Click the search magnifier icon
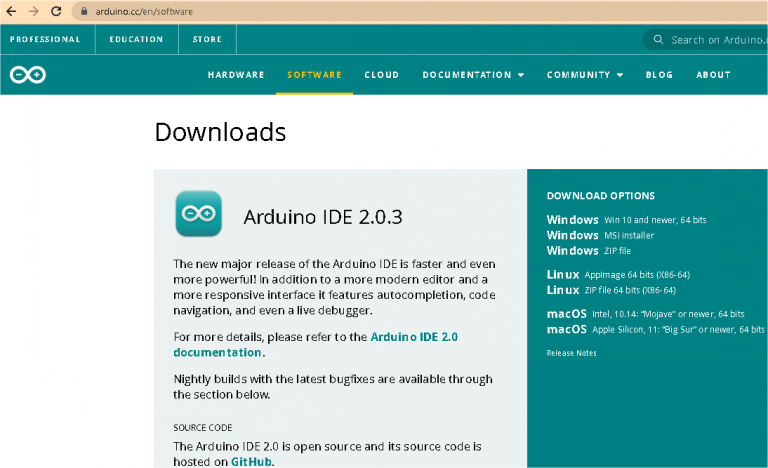The image size is (768, 468). [658, 40]
